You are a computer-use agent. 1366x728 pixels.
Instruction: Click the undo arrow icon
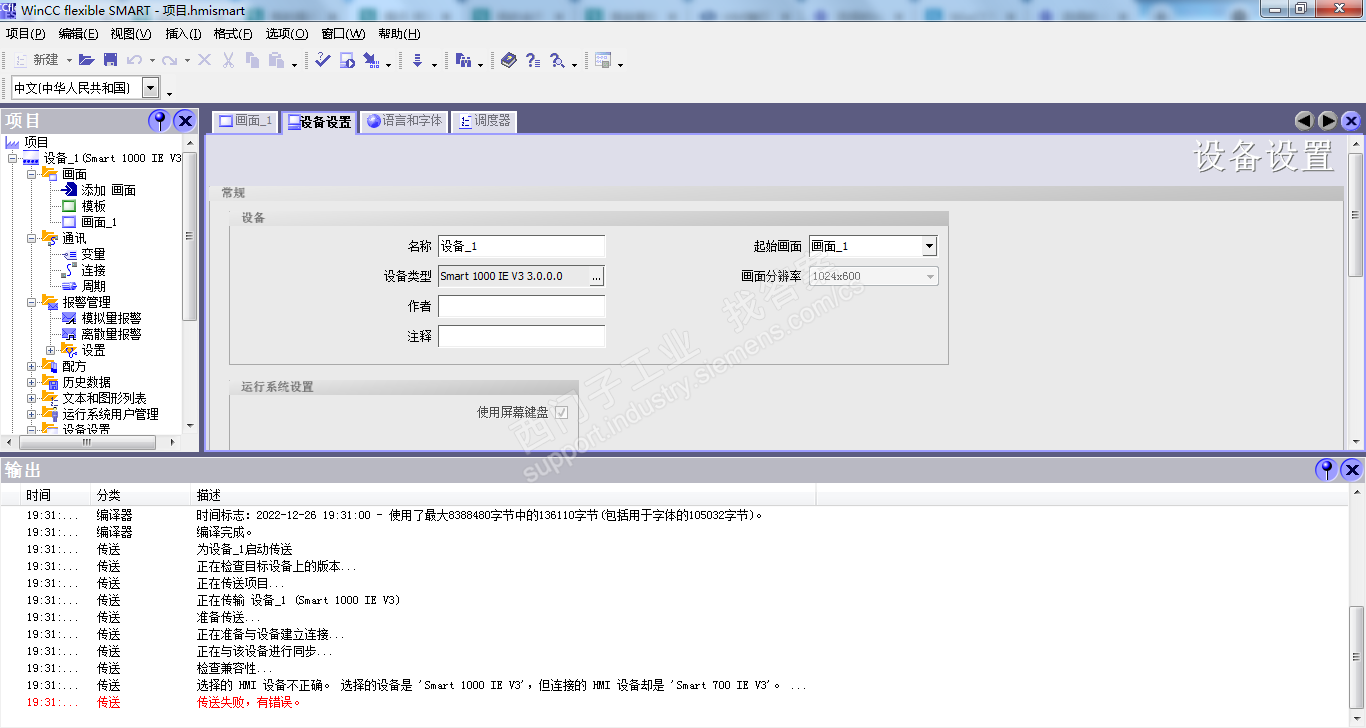pos(134,60)
